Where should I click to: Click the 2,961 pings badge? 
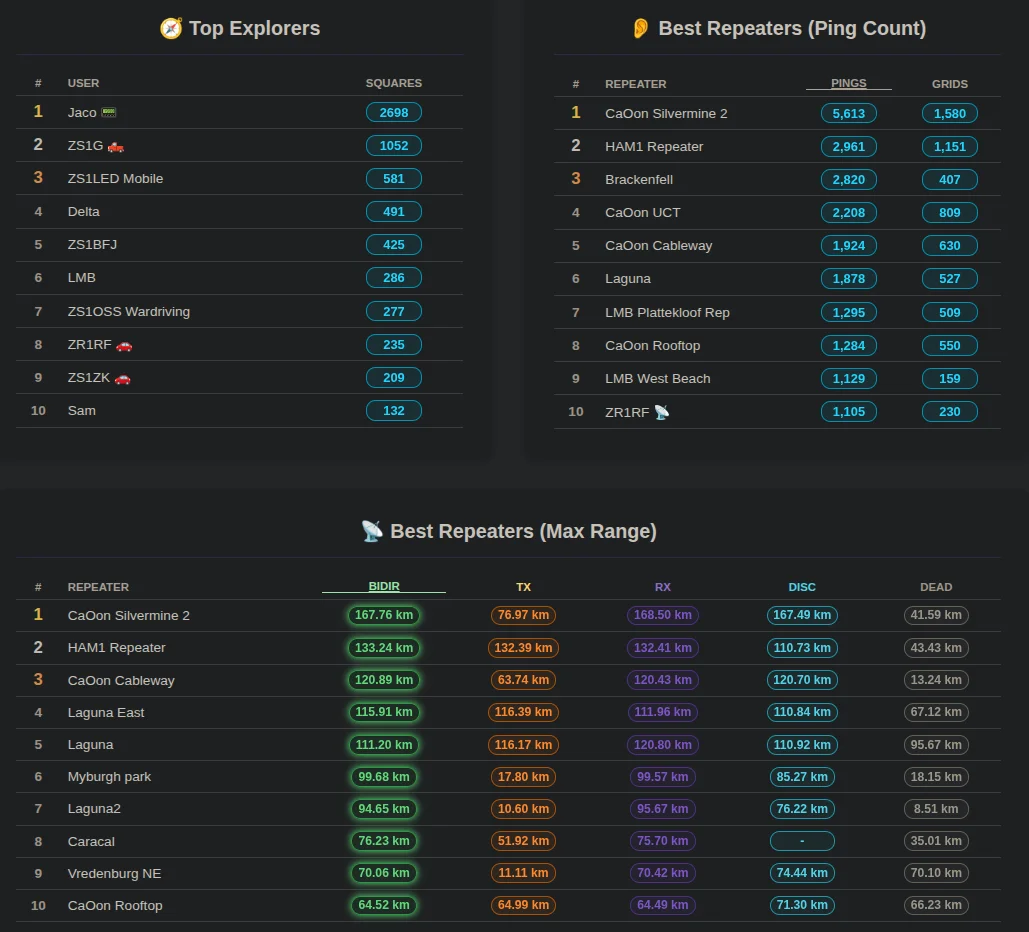(x=849, y=146)
